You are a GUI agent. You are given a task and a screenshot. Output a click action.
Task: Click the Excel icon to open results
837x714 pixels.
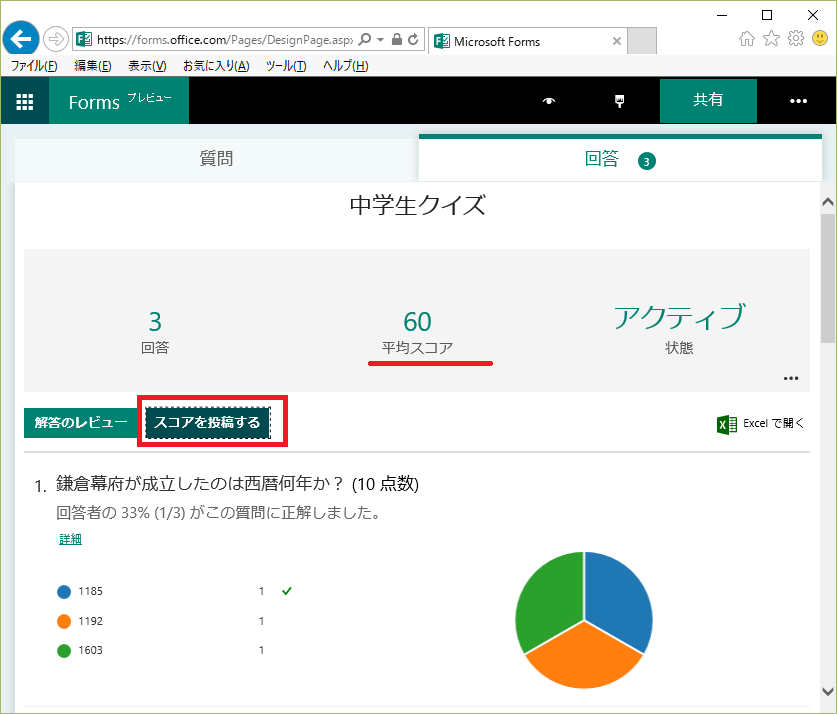tap(727, 424)
